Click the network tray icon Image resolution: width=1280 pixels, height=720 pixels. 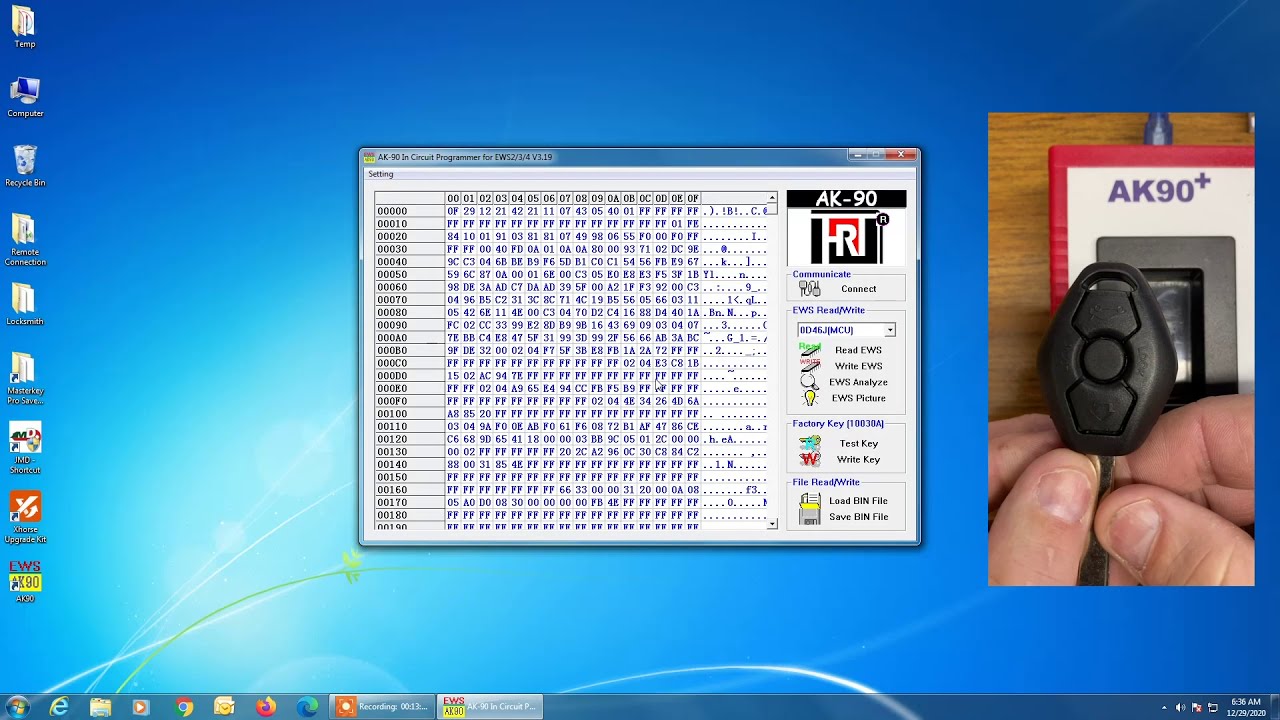coord(1213,708)
